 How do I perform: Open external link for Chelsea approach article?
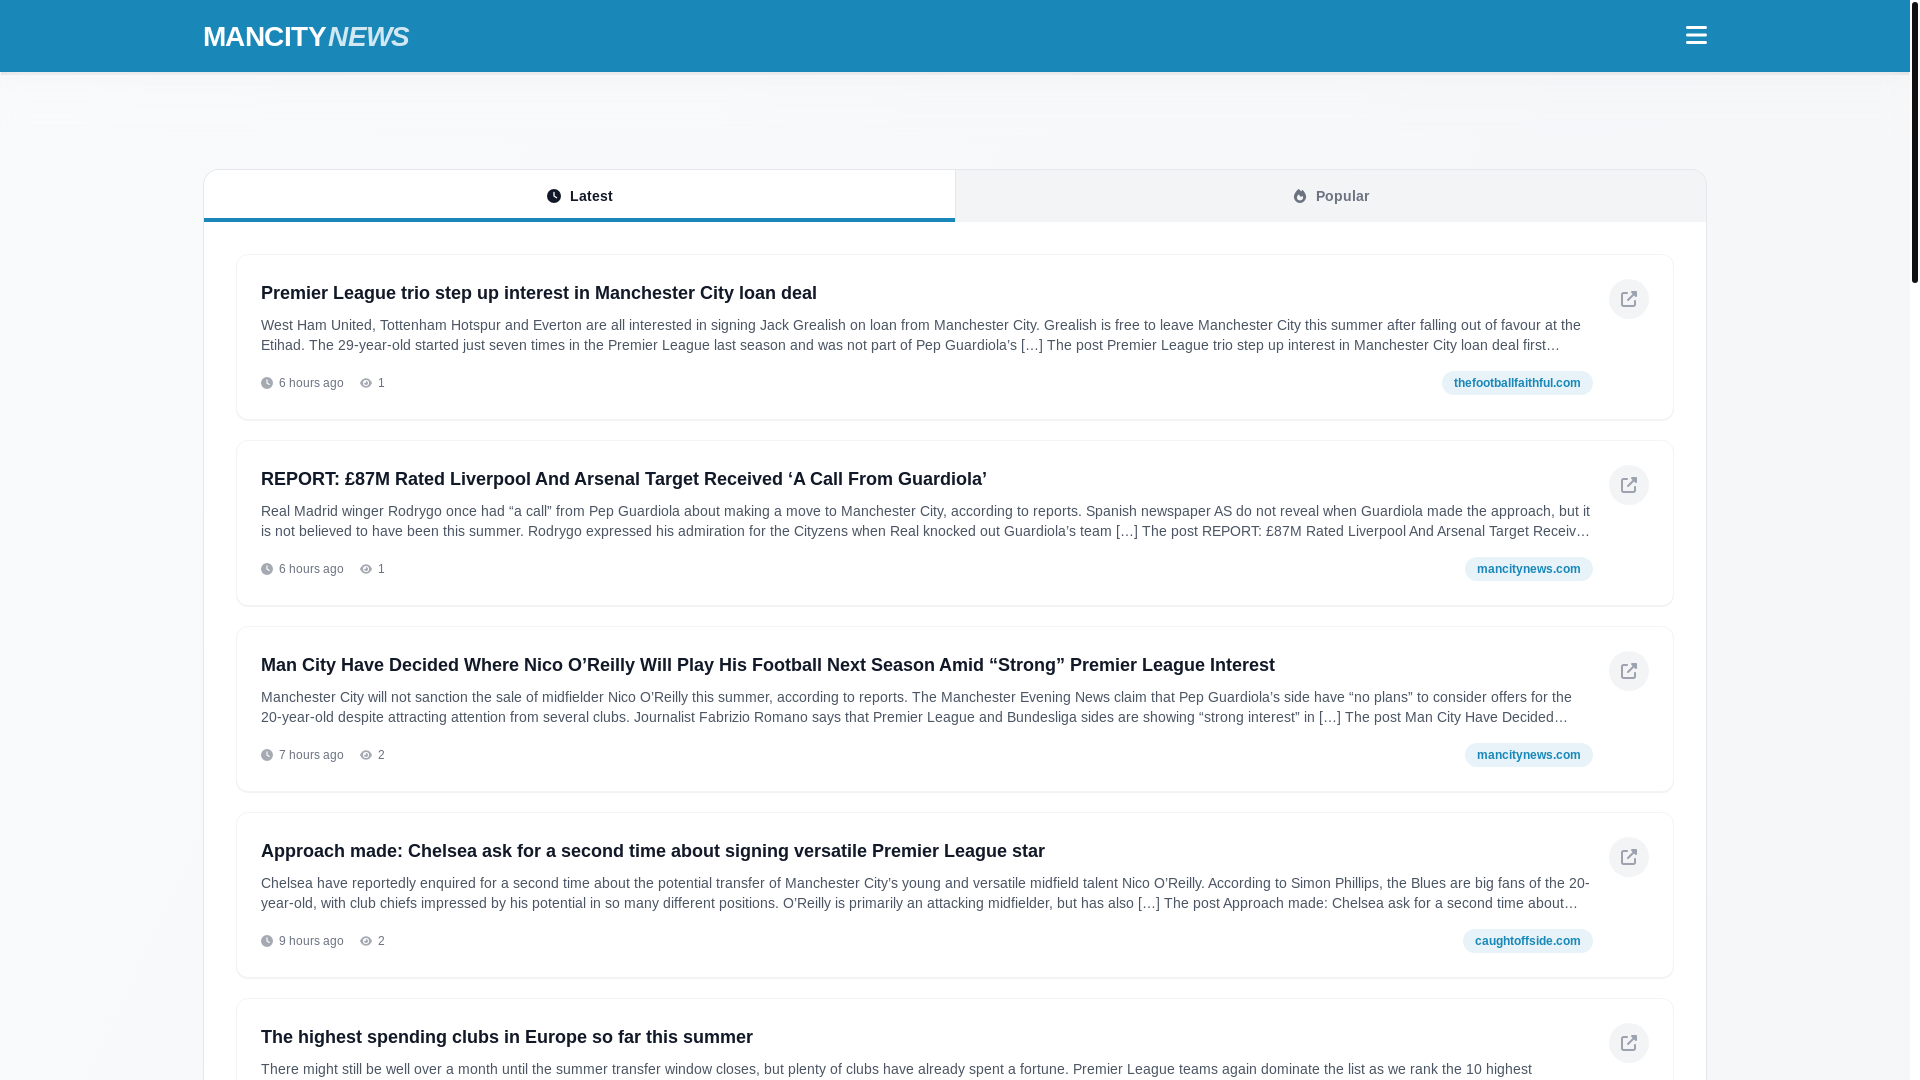[1628, 857]
